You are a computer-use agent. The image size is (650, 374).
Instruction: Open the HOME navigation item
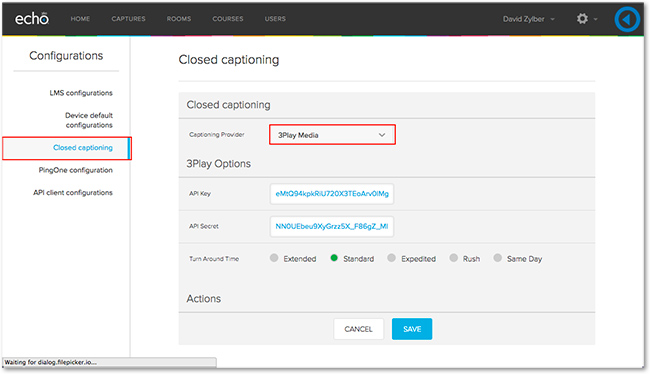click(x=80, y=19)
